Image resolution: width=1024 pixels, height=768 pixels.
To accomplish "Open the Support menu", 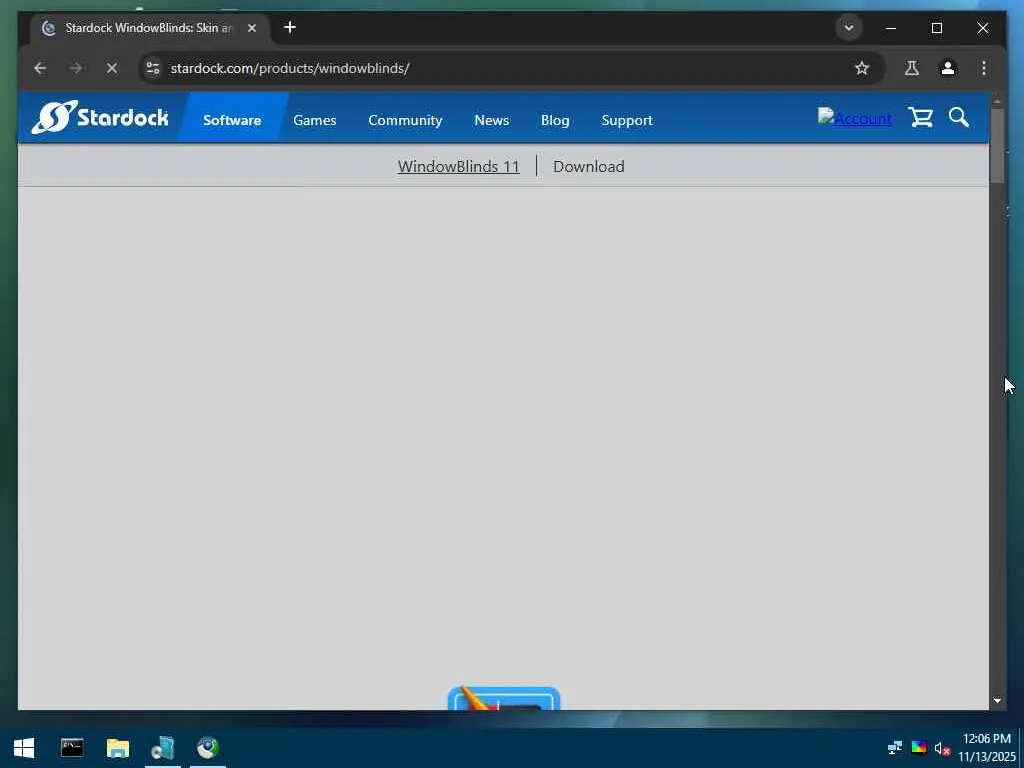I will coord(627,120).
